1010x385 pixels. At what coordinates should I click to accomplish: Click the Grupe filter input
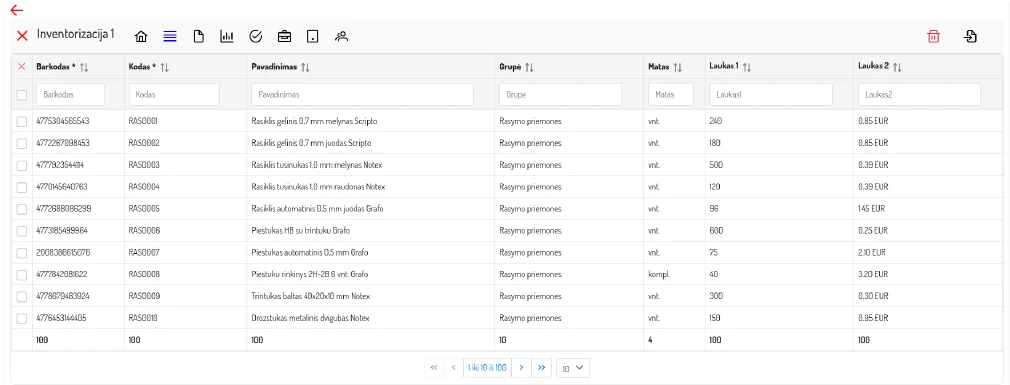(x=560, y=95)
